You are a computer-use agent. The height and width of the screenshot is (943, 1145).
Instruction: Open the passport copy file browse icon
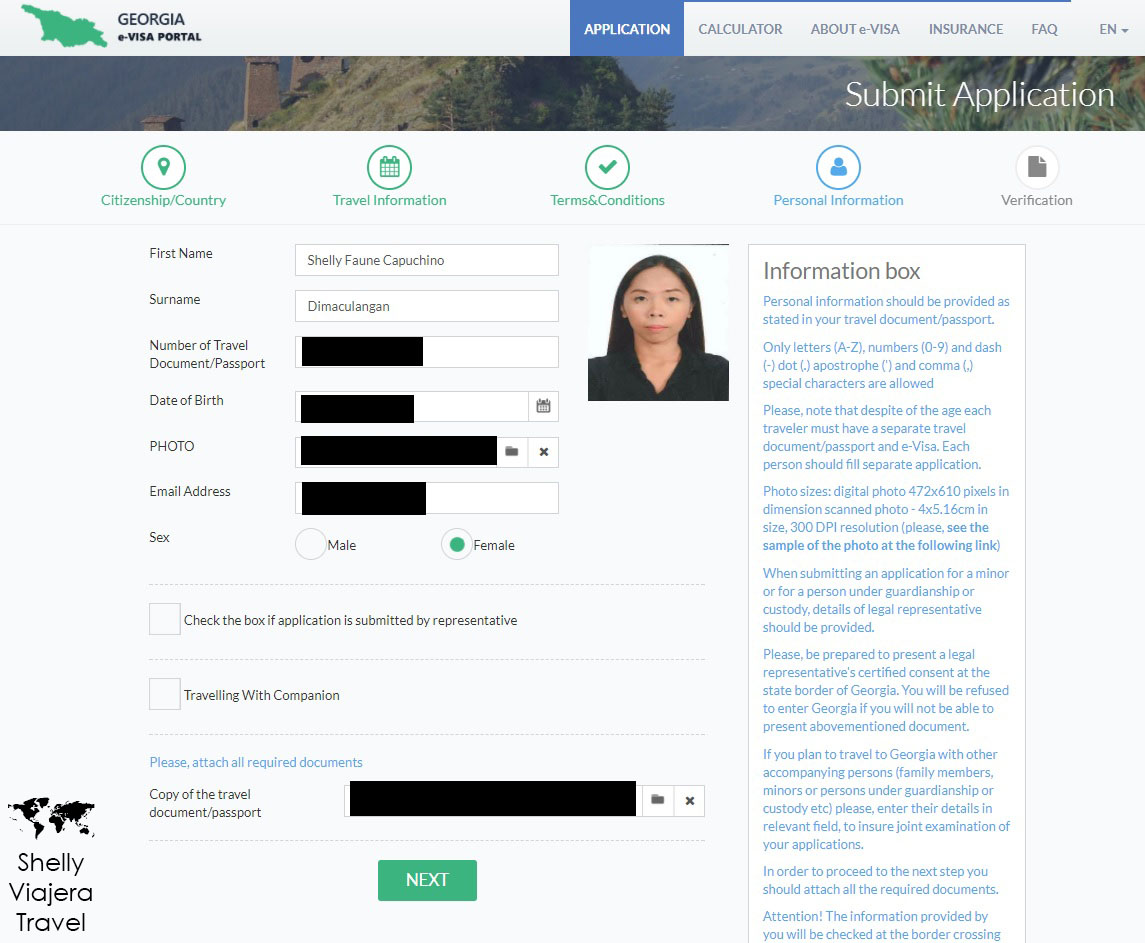point(657,799)
